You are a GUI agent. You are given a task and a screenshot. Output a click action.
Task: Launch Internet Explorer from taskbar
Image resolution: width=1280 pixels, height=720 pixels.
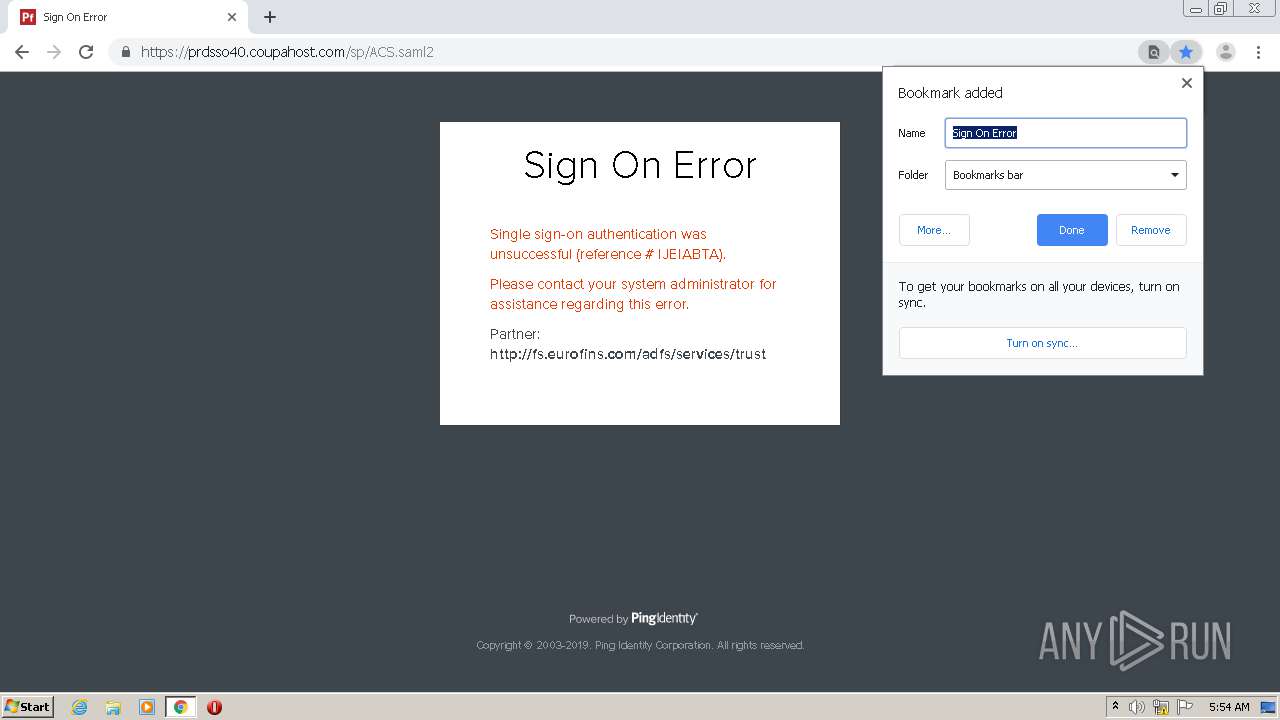click(80, 707)
